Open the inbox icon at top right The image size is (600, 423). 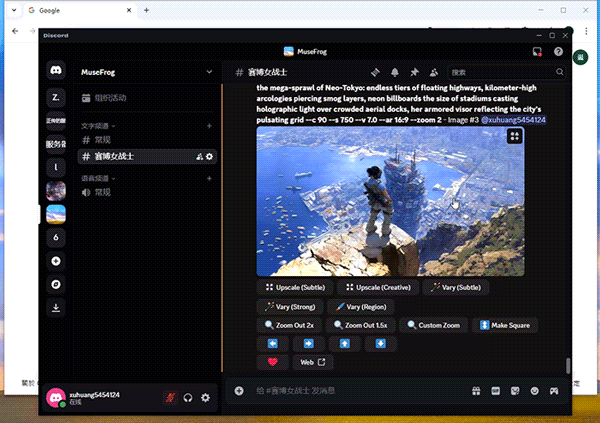point(537,52)
